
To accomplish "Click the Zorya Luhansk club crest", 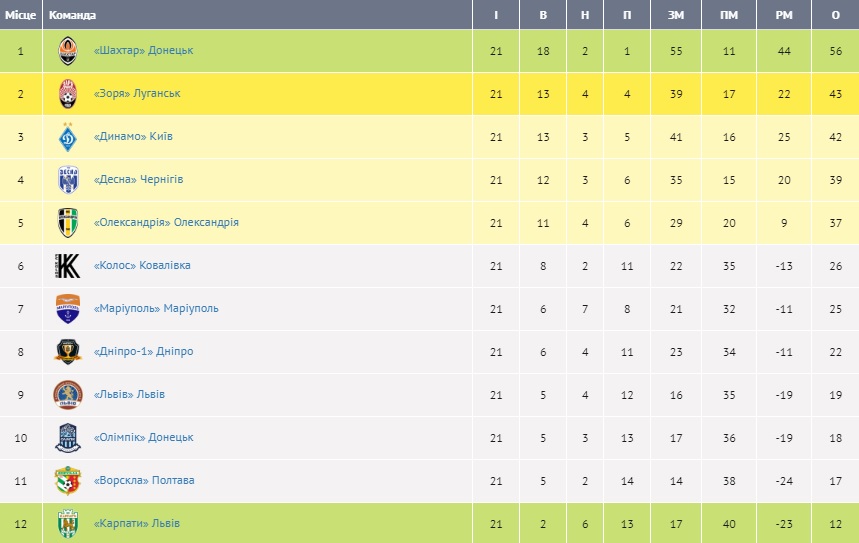I will [x=67, y=94].
